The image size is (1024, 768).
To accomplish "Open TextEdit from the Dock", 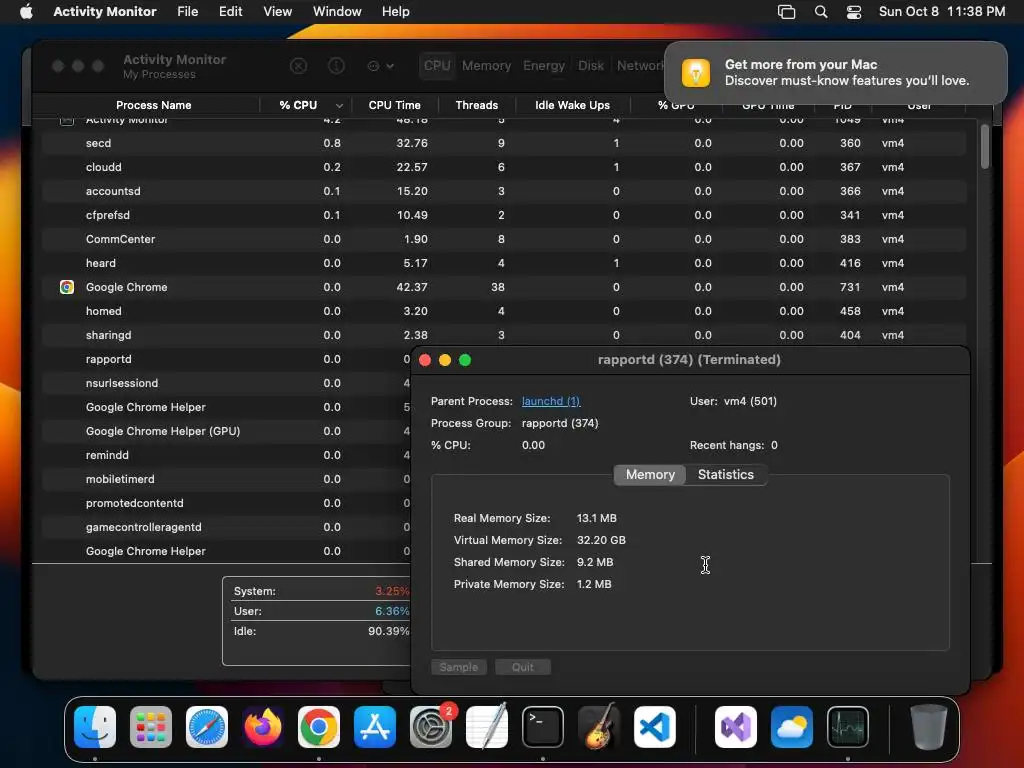I will 487,727.
